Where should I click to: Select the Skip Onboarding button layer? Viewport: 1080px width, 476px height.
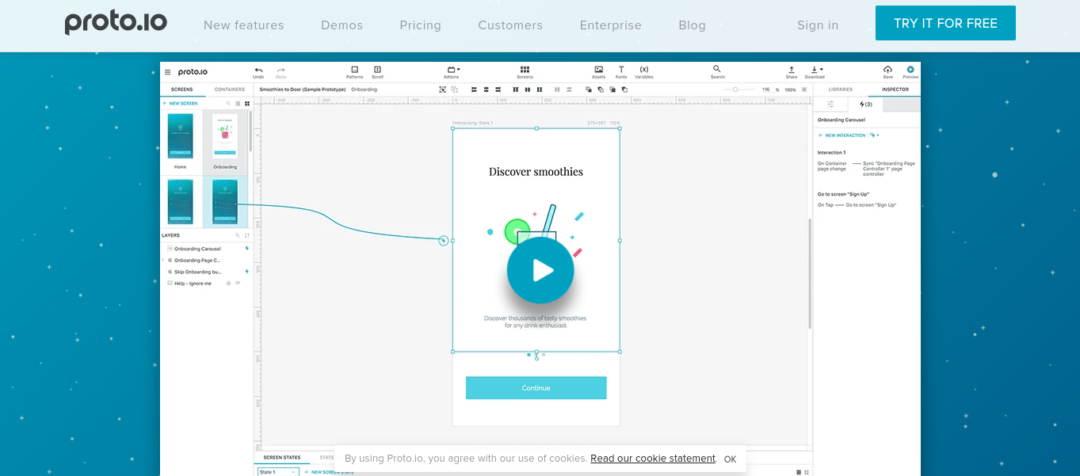198,271
